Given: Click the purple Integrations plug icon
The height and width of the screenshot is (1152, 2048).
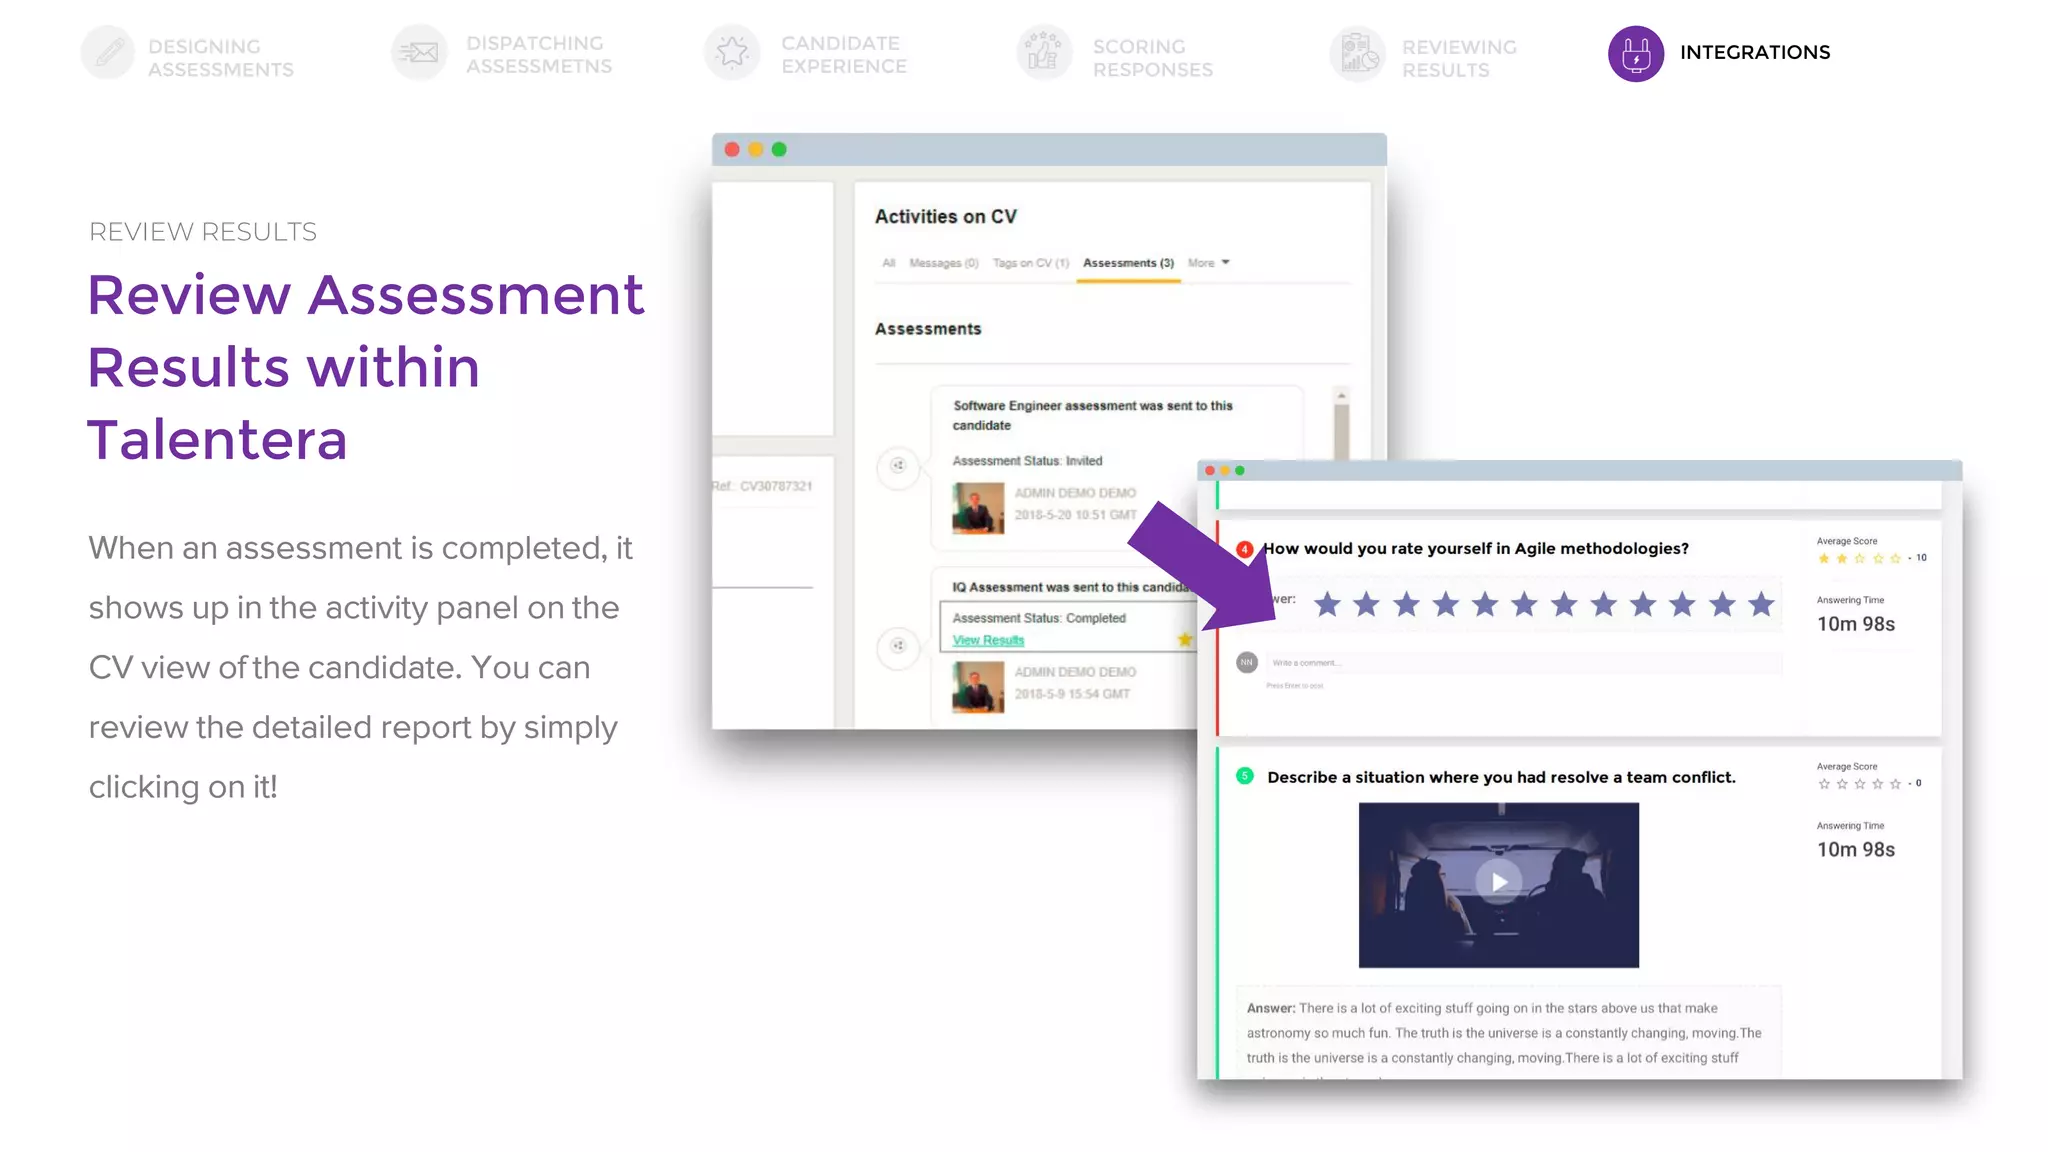Looking at the screenshot, I should point(1636,53).
